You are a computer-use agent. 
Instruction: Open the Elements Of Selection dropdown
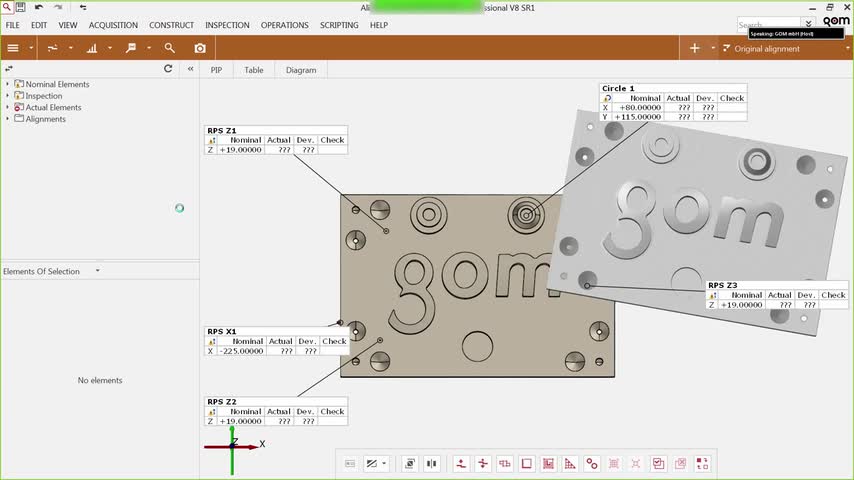tap(97, 270)
